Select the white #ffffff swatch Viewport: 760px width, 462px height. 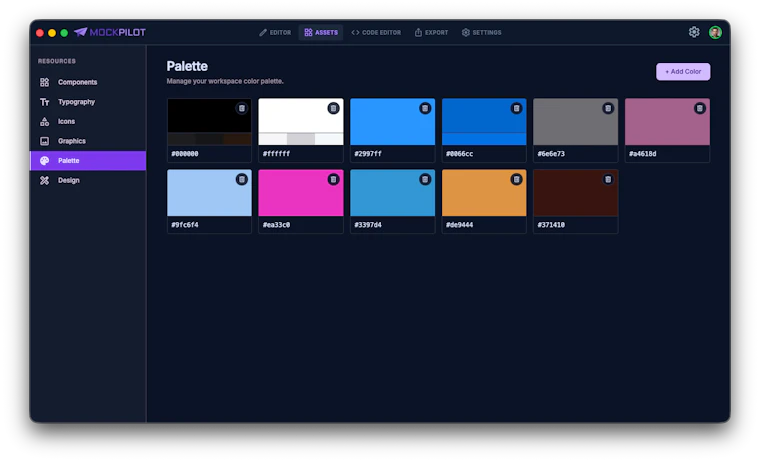301,122
